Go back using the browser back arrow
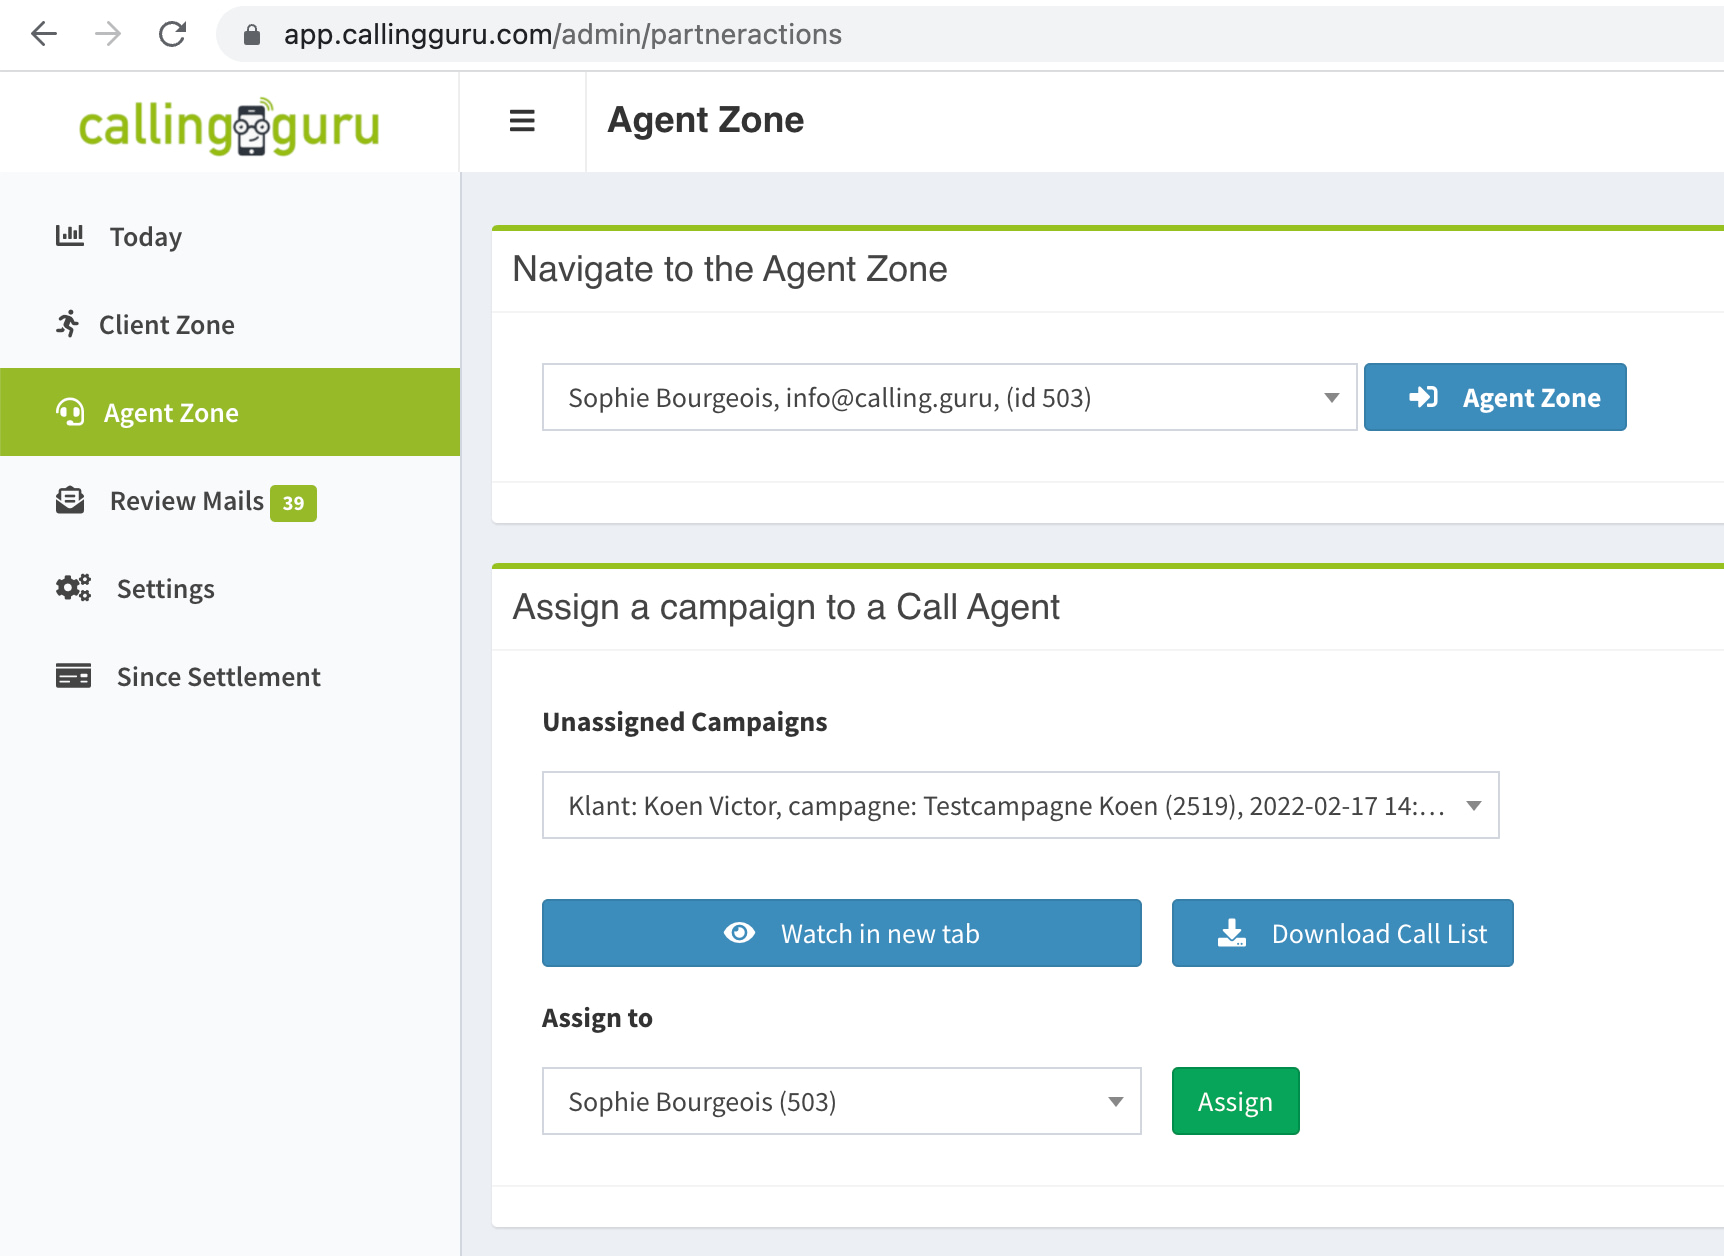The width and height of the screenshot is (1724, 1256). point(44,34)
